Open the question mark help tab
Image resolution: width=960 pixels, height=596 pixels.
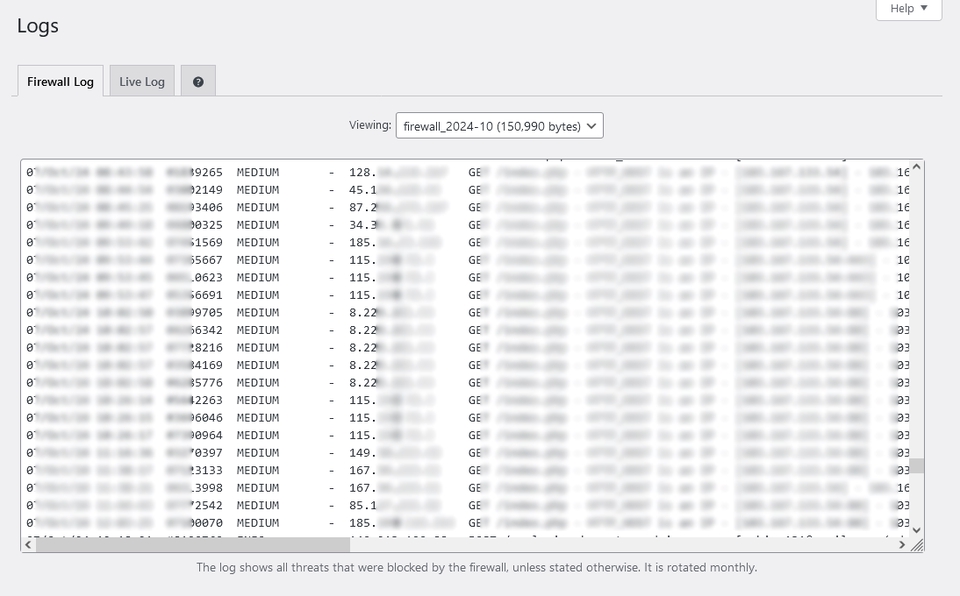click(x=198, y=81)
